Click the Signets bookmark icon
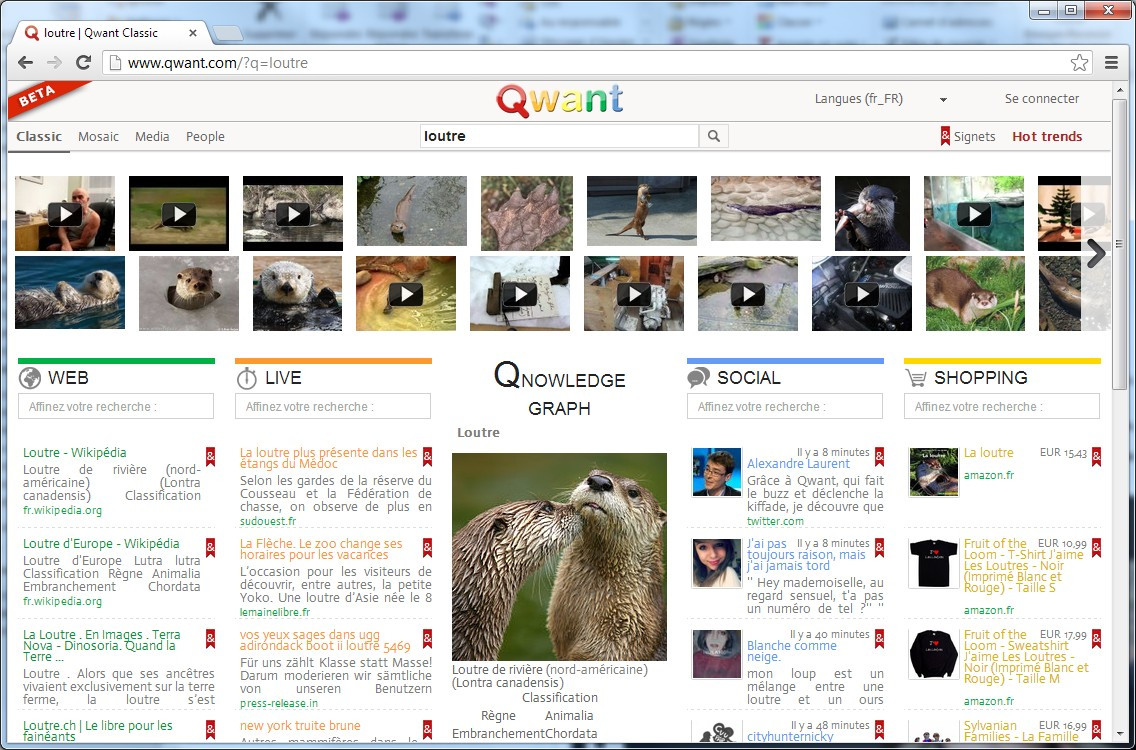This screenshot has height=750, width=1136. click(946, 136)
